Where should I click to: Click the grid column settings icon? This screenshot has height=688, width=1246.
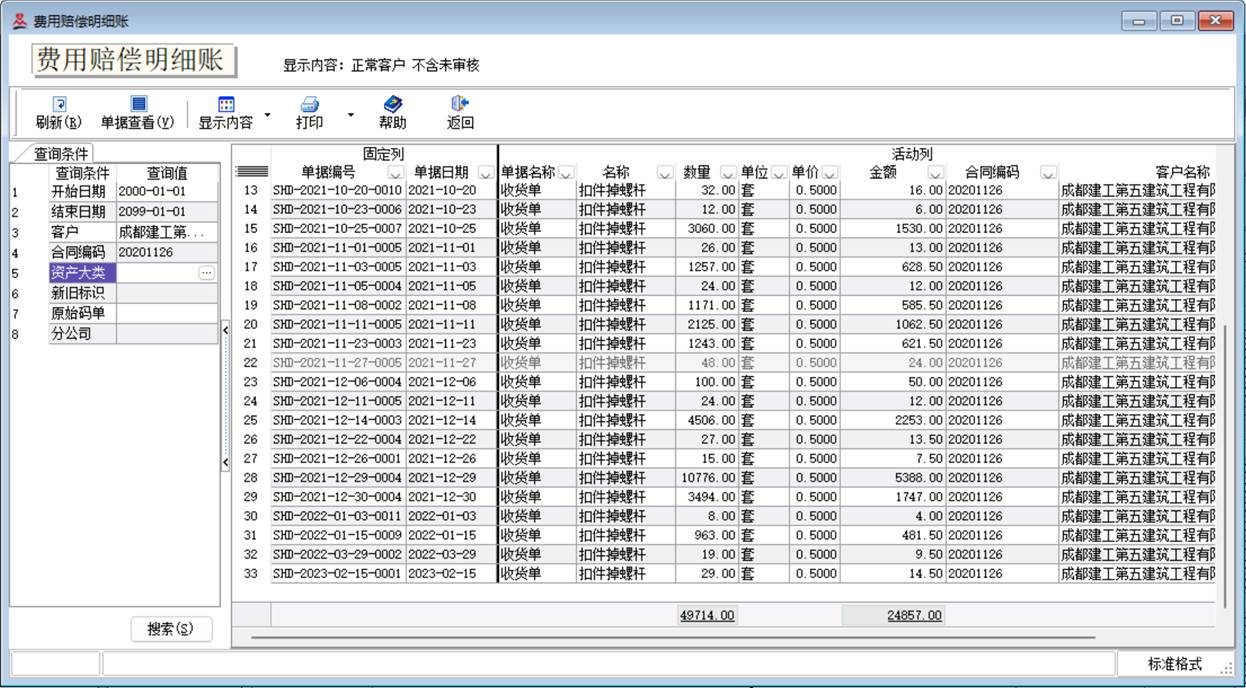click(250, 172)
